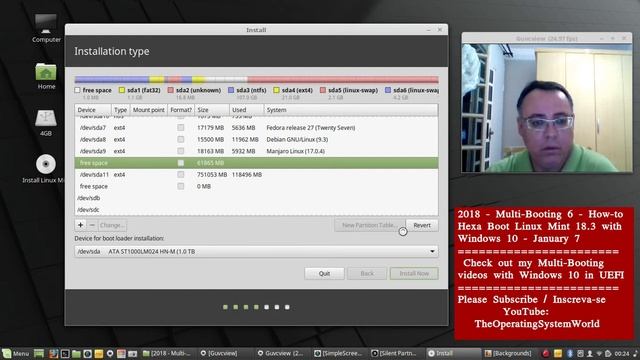This screenshot has height=360, width=640.
Task: Open the Computer desktop icon
Action: 46,28
